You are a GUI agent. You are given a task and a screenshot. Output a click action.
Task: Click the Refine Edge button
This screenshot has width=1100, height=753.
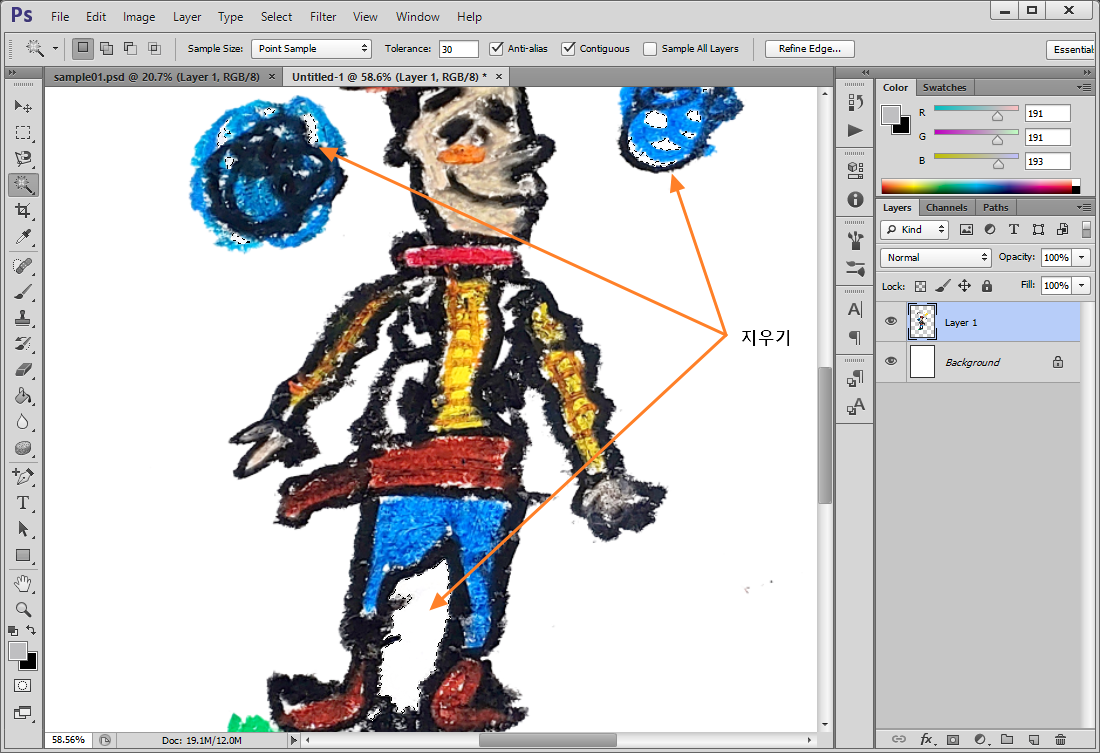(x=810, y=48)
